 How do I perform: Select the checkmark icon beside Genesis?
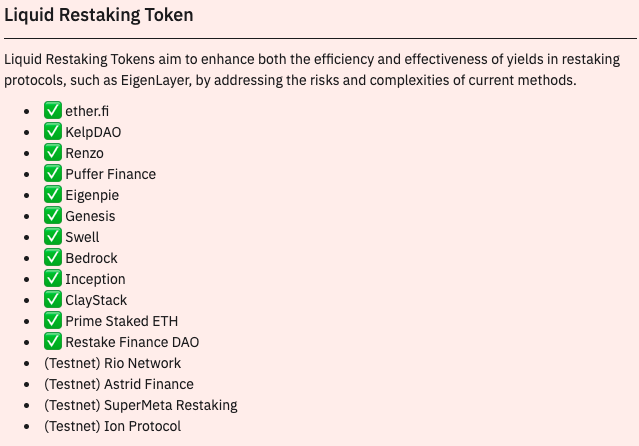(53, 216)
